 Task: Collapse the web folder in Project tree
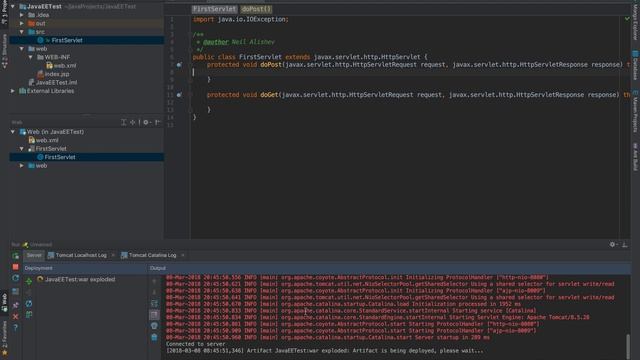coord(22,49)
